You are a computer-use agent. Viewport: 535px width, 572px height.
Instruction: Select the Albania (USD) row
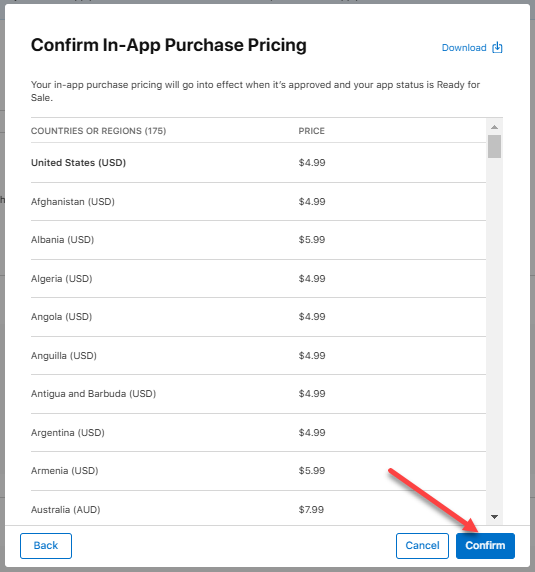pyautogui.click(x=258, y=240)
